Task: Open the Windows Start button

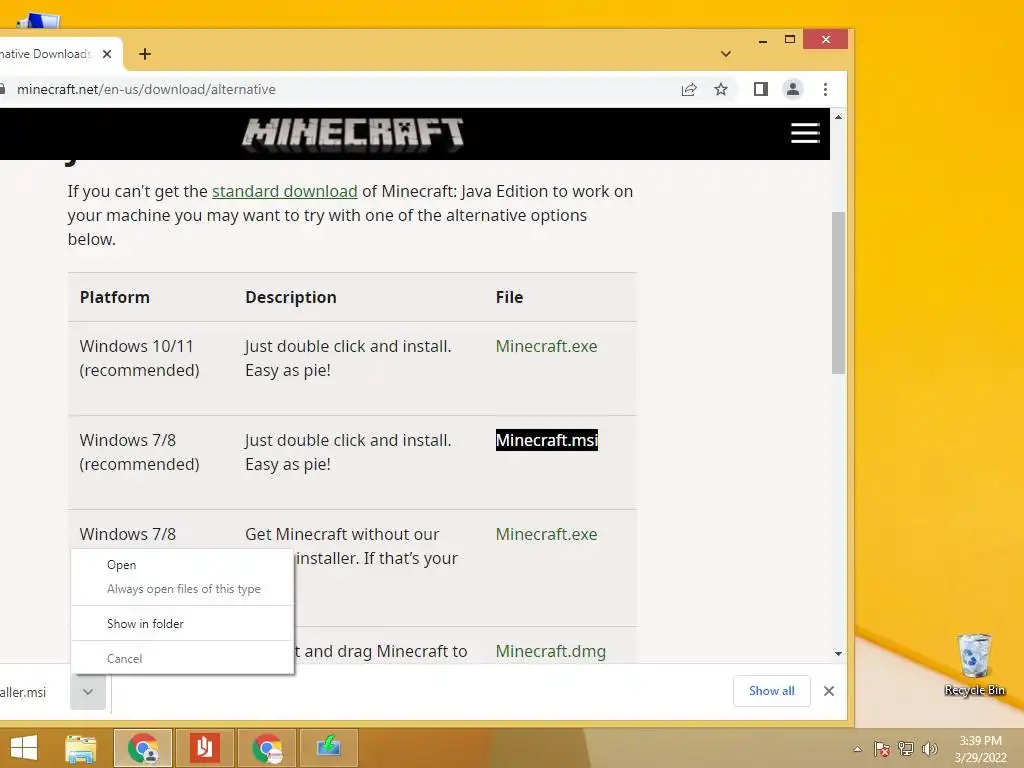Action: (24, 748)
